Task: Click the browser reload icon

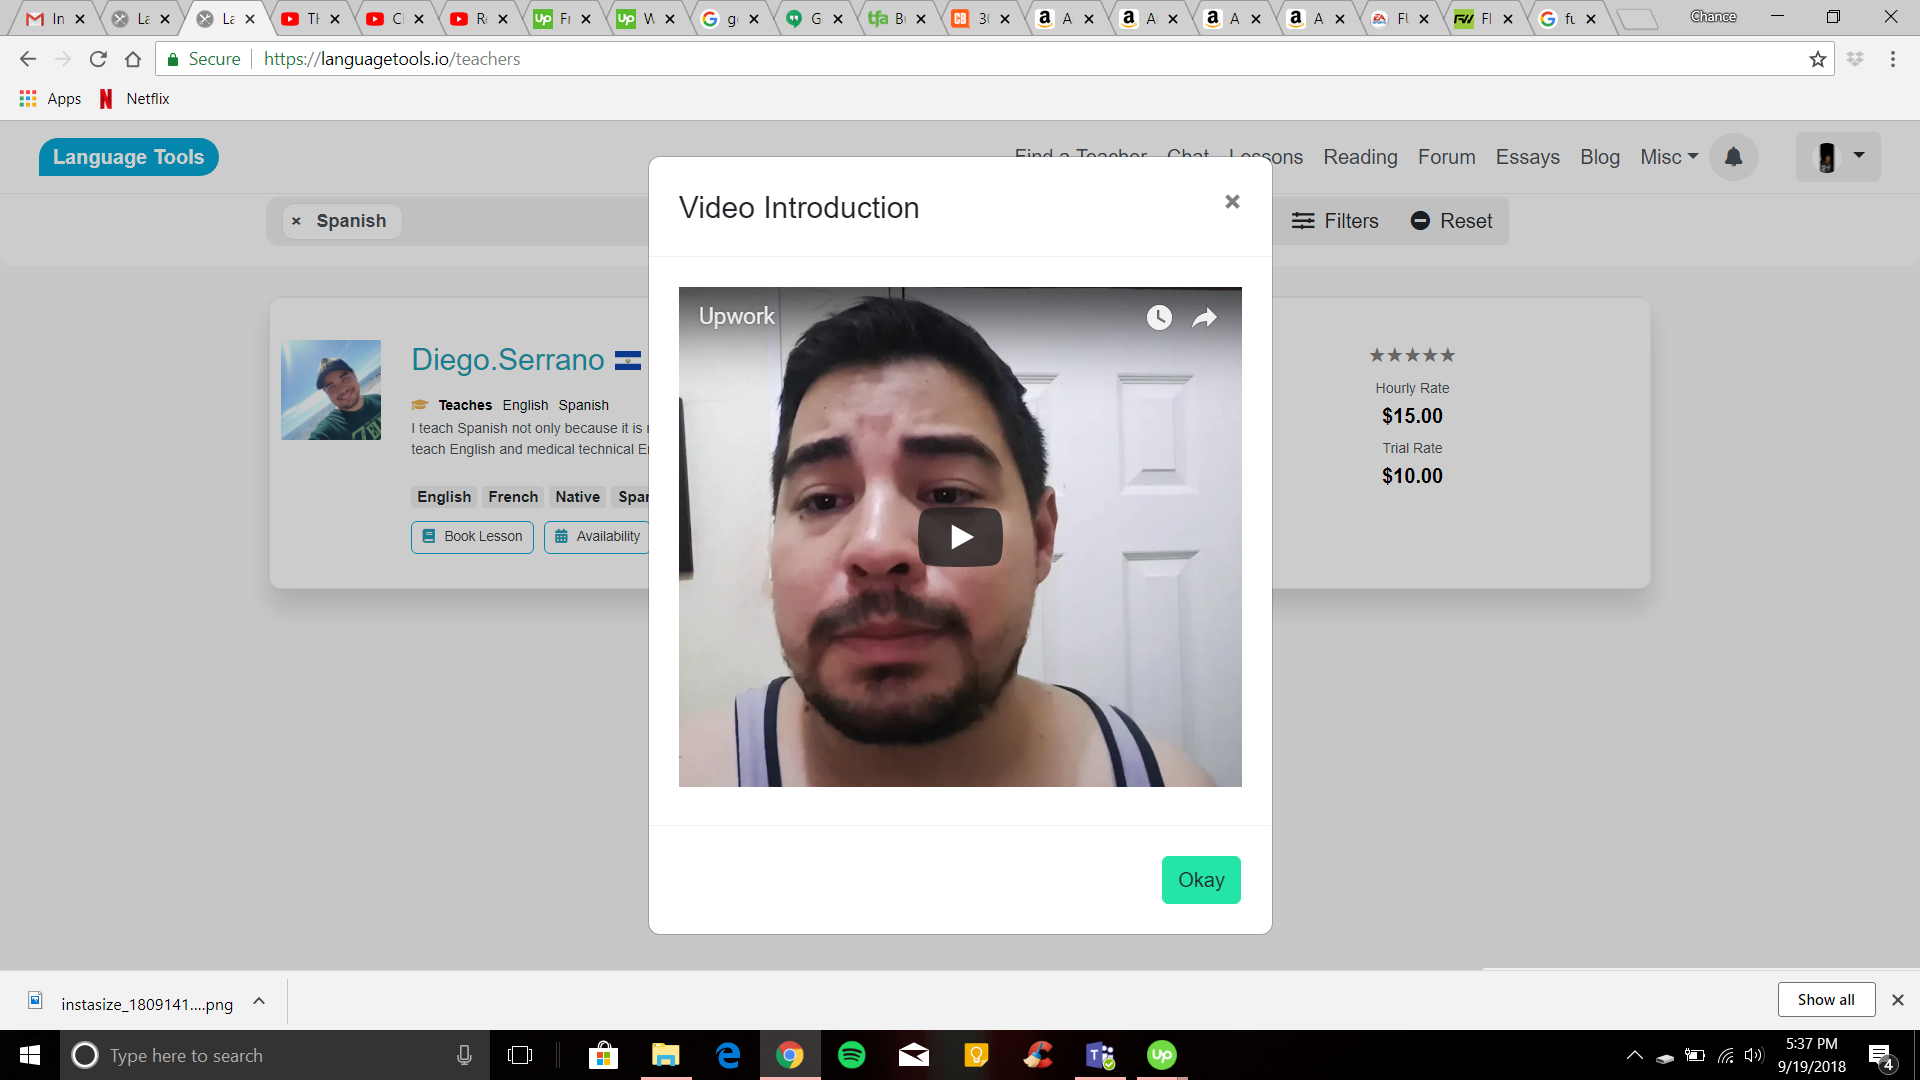Action: [98, 59]
